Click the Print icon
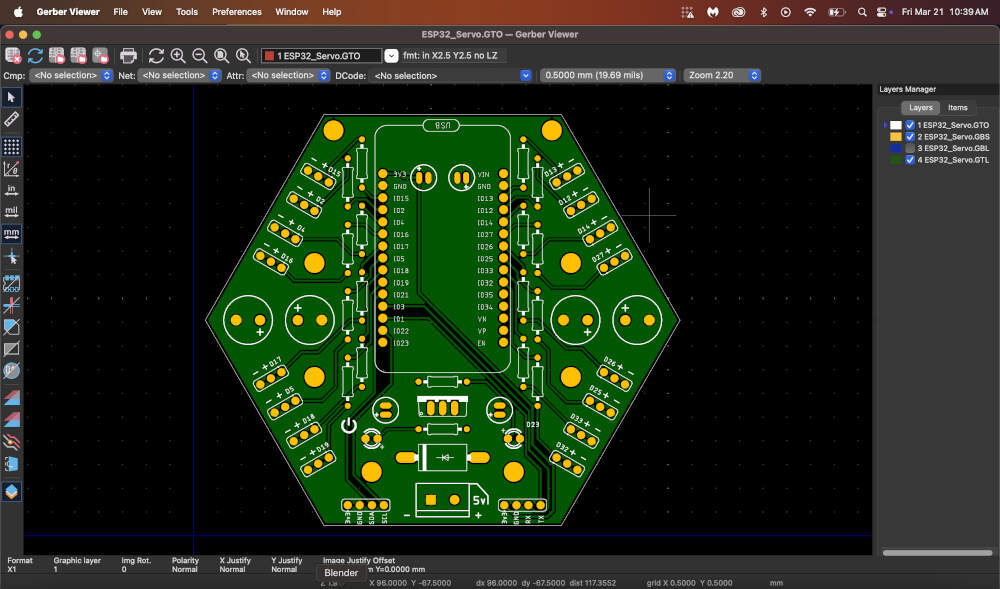The height and width of the screenshot is (589, 1000). [128, 55]
